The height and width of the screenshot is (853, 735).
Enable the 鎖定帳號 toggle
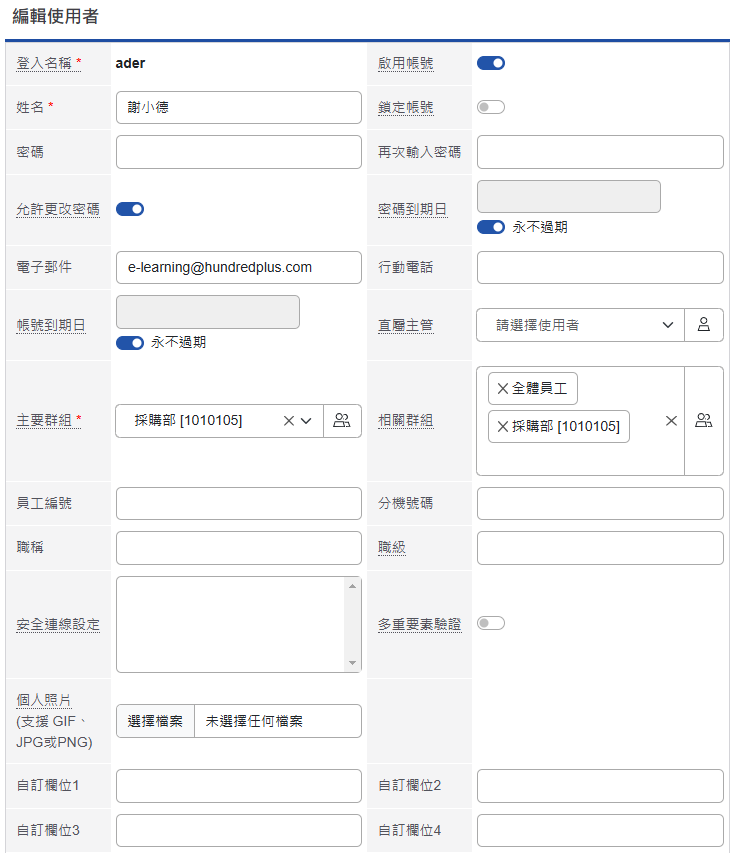click(x=490, y=107)
